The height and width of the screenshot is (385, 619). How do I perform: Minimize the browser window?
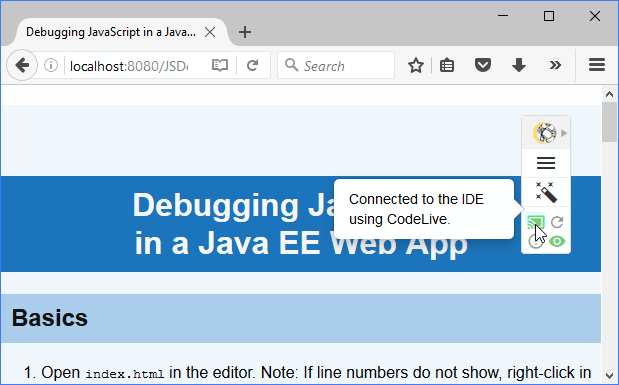(503, 16)
